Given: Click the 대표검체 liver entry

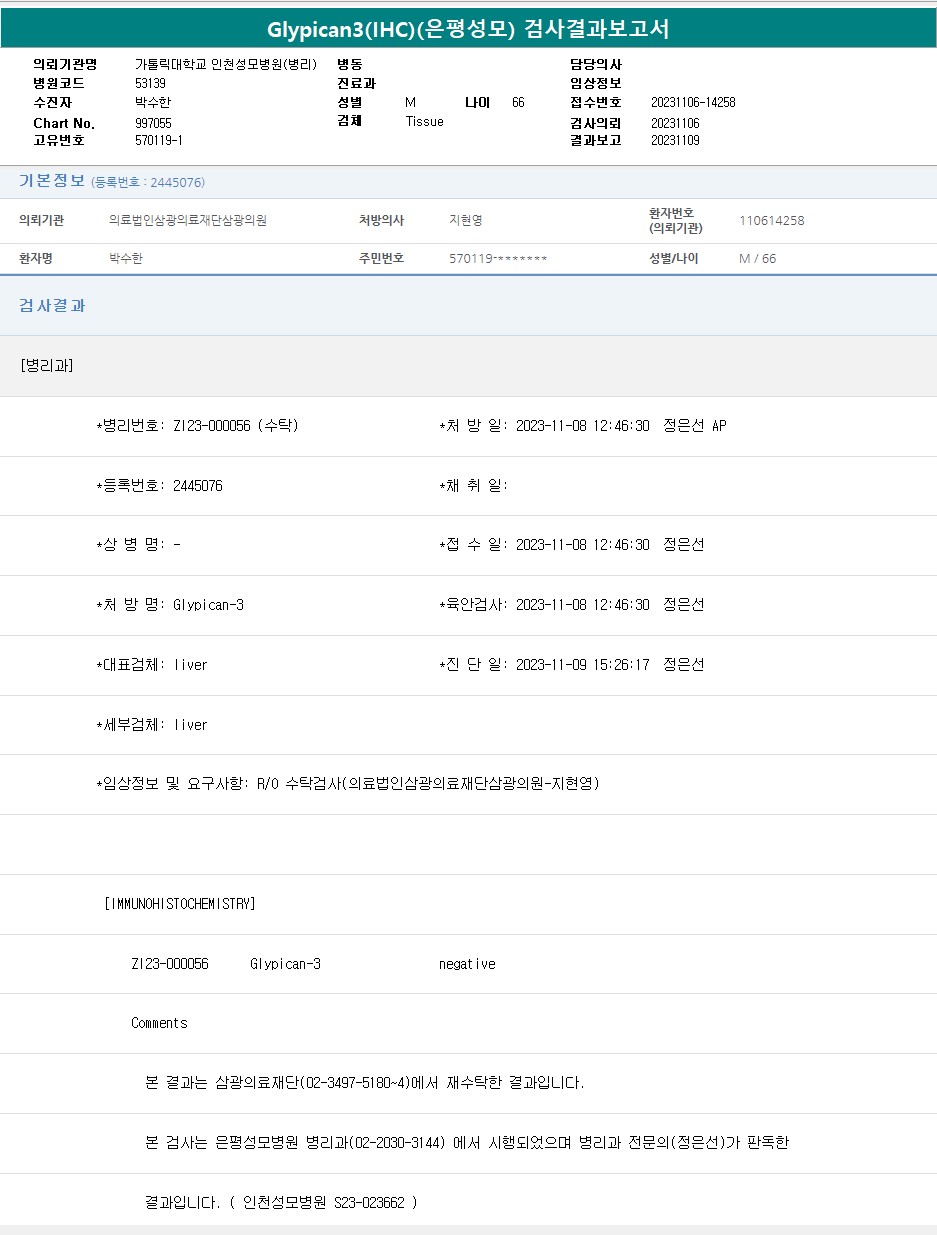Looking at the screenshot, I should (152, 665).
